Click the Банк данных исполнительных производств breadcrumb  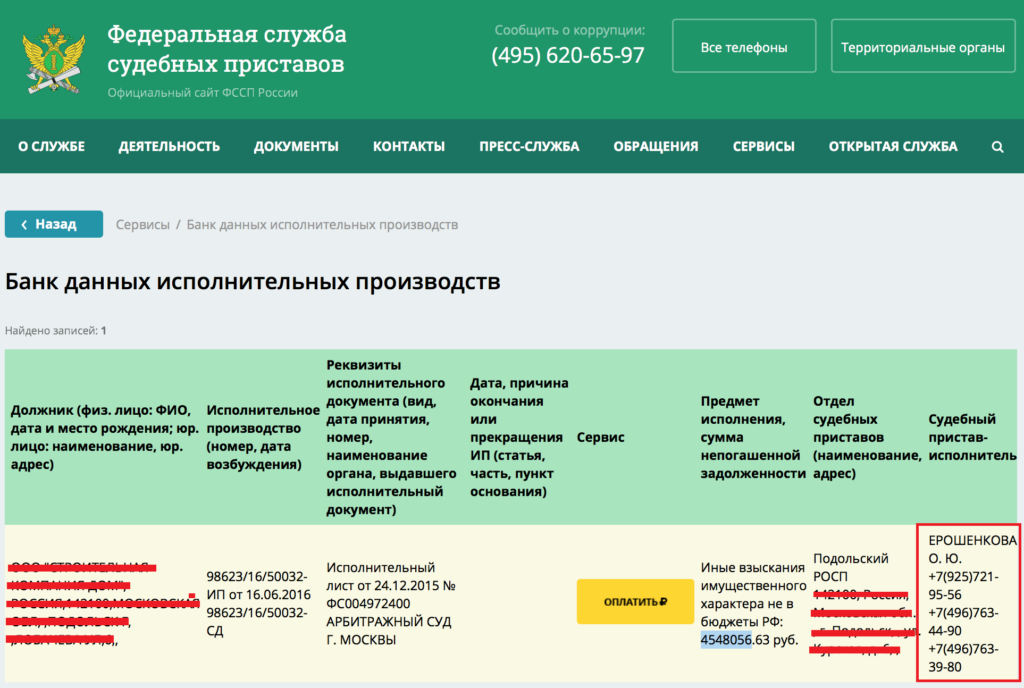coord(322,225)
